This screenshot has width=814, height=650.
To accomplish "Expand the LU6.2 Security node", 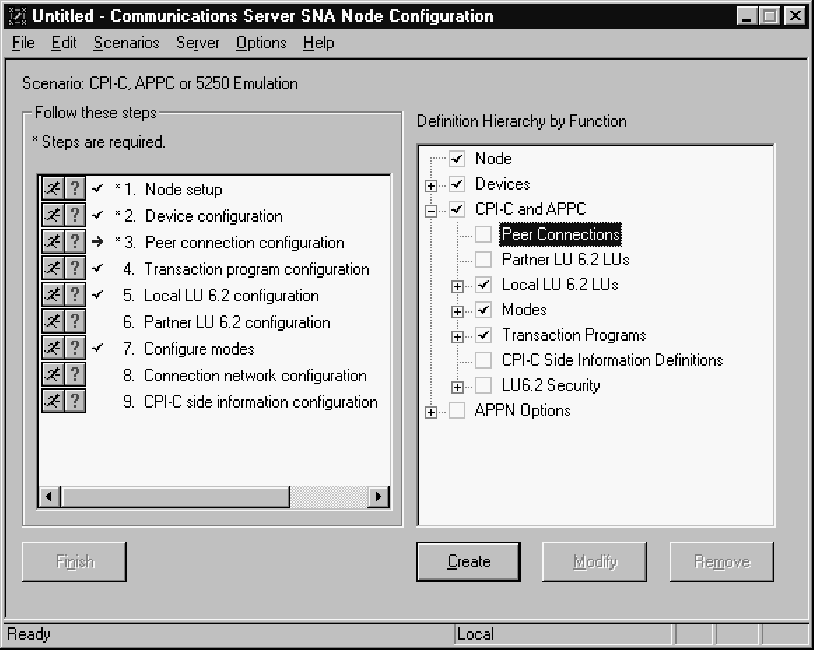I will tap(457, 387).
